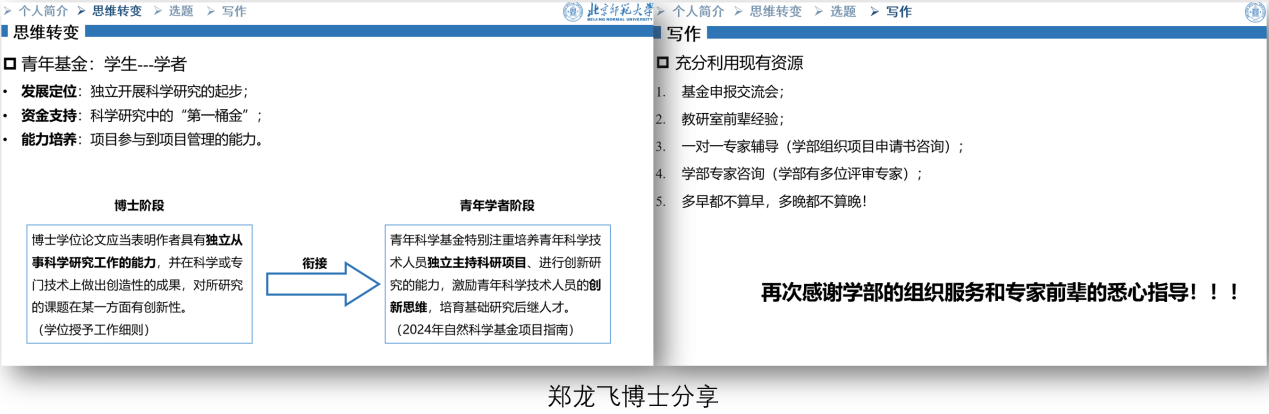
Task: Click the square bullet before 充分利用现有资源
Action: pyautogui.click(x=663, y=63)
